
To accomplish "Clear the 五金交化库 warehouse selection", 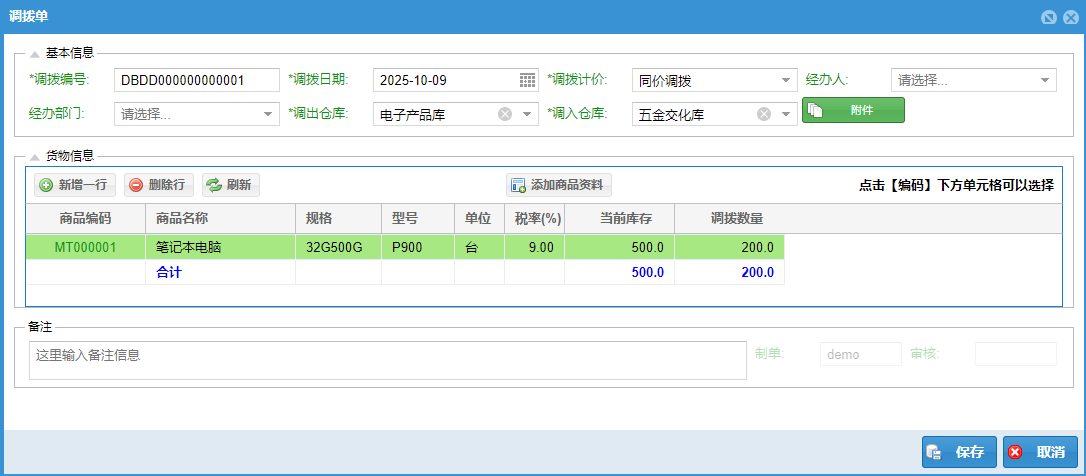I will click(x=764, y=114).
